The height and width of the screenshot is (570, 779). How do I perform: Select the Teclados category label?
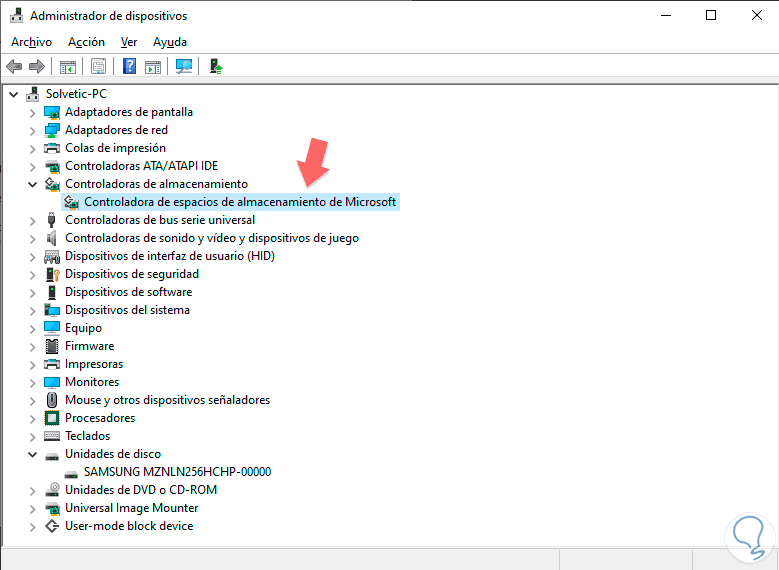[x=87, y=436]
